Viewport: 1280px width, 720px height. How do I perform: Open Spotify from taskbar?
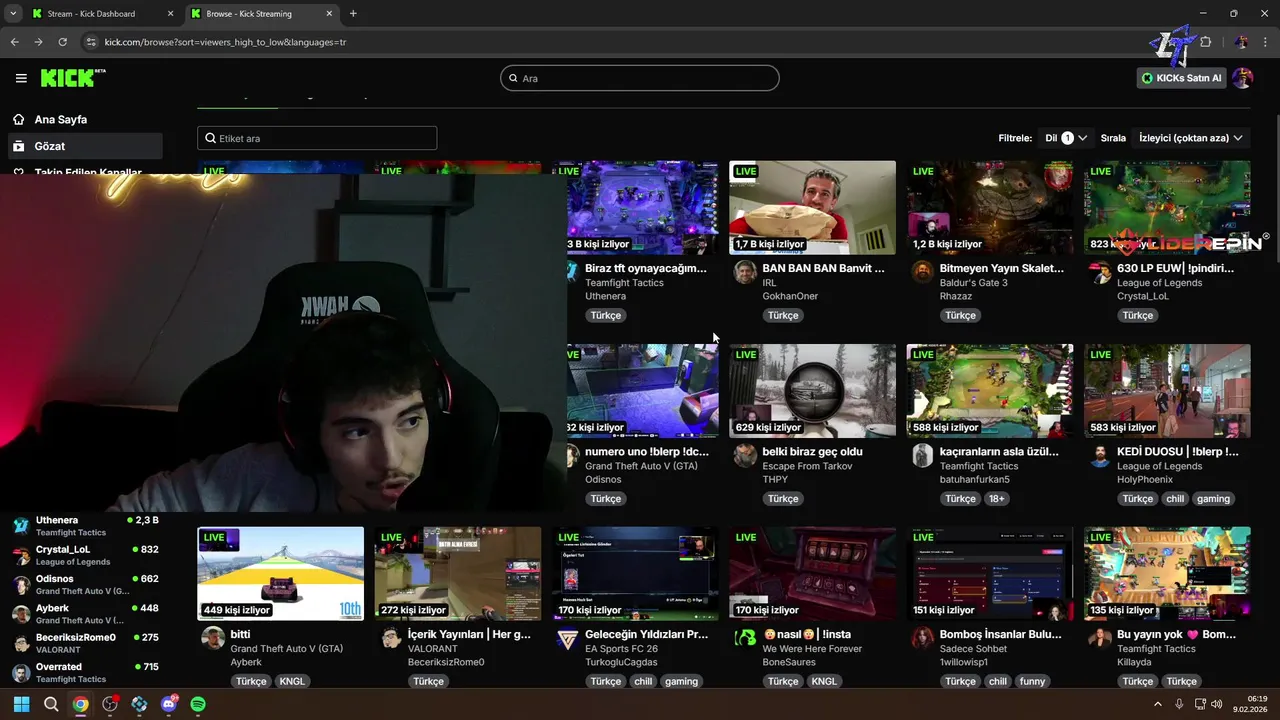pyautogui.click(x=198, y=704)
